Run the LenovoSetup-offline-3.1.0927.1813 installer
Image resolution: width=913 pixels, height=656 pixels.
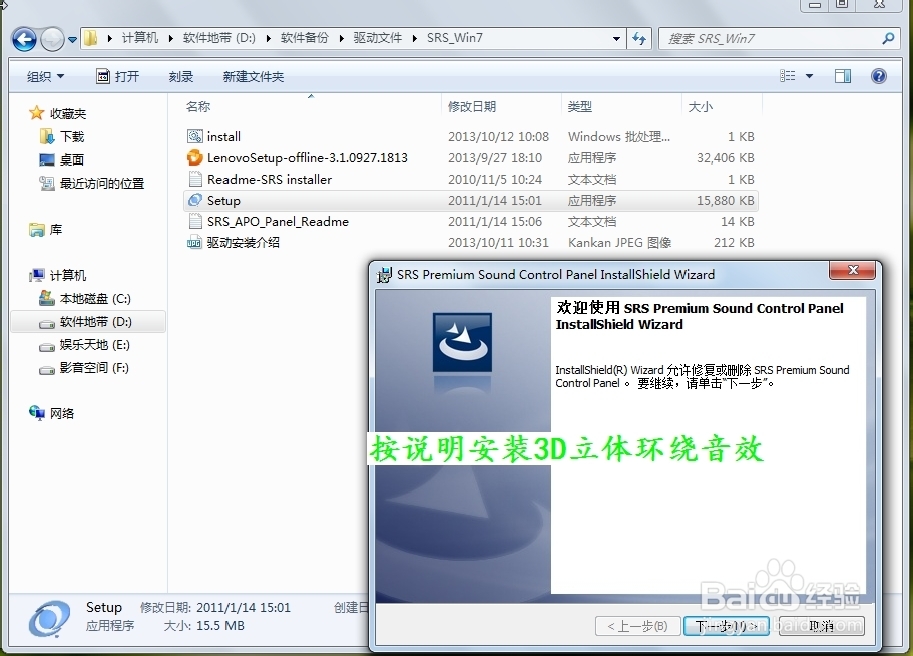pos(299,157)
